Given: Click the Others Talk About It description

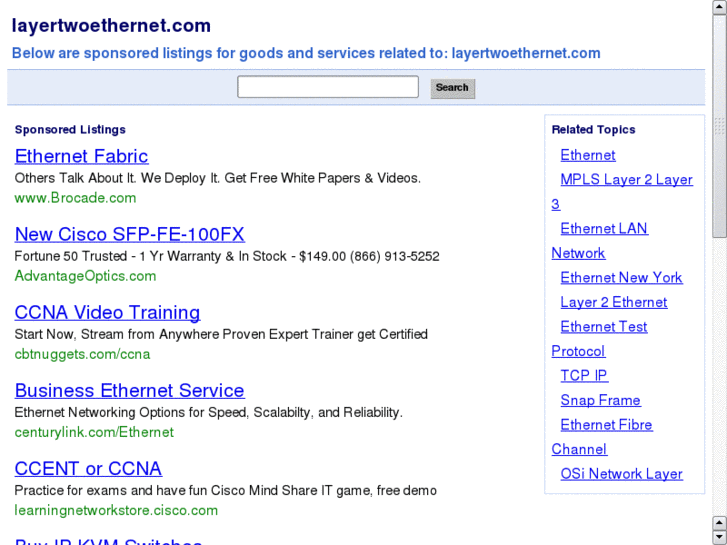Looking at the screenshot, I should click(x=217, y=178).
